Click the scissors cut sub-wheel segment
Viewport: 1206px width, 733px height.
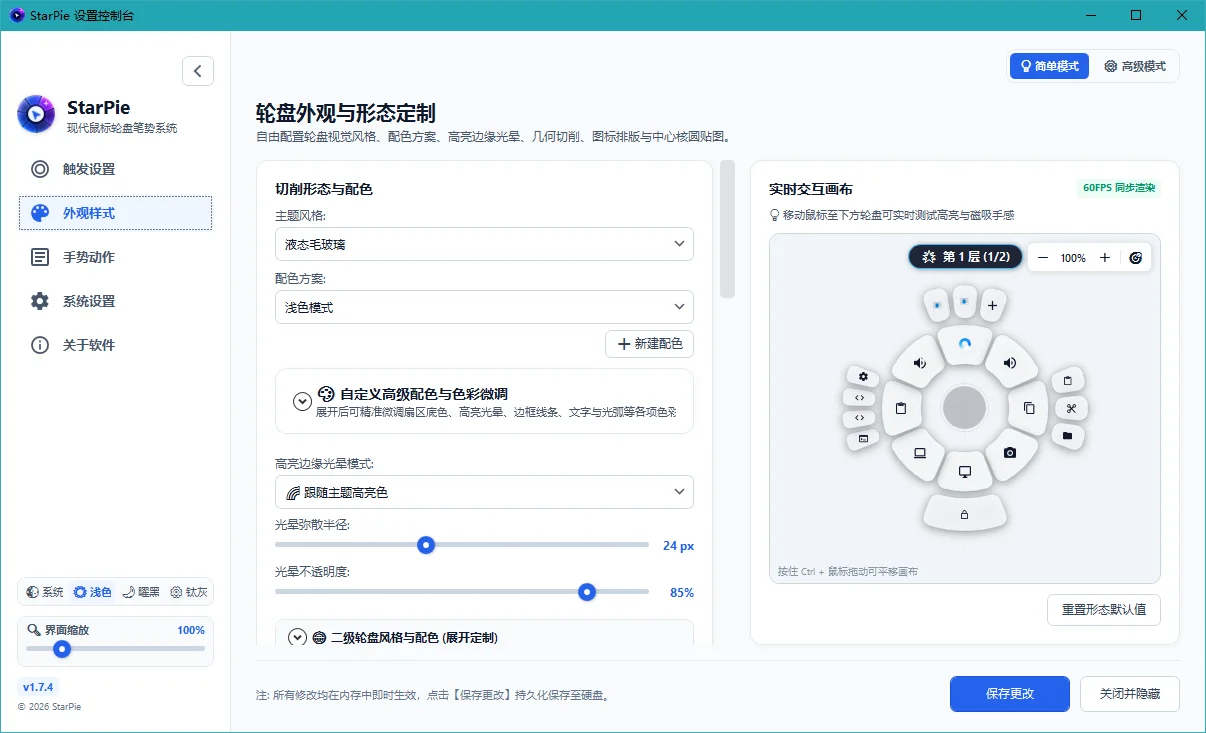point(1071,408)
